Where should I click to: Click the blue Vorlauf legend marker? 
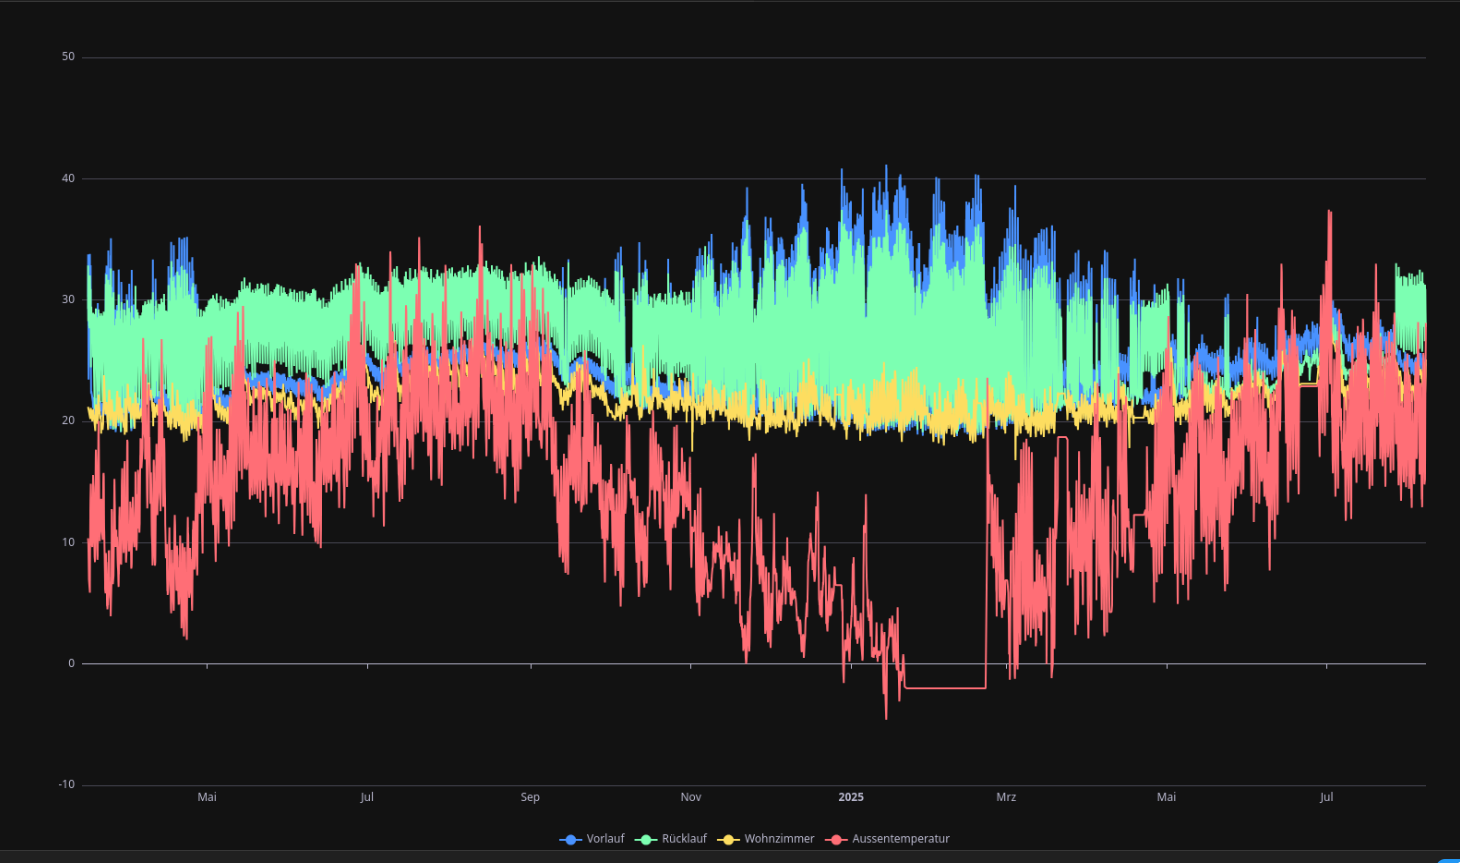[571, 840]
